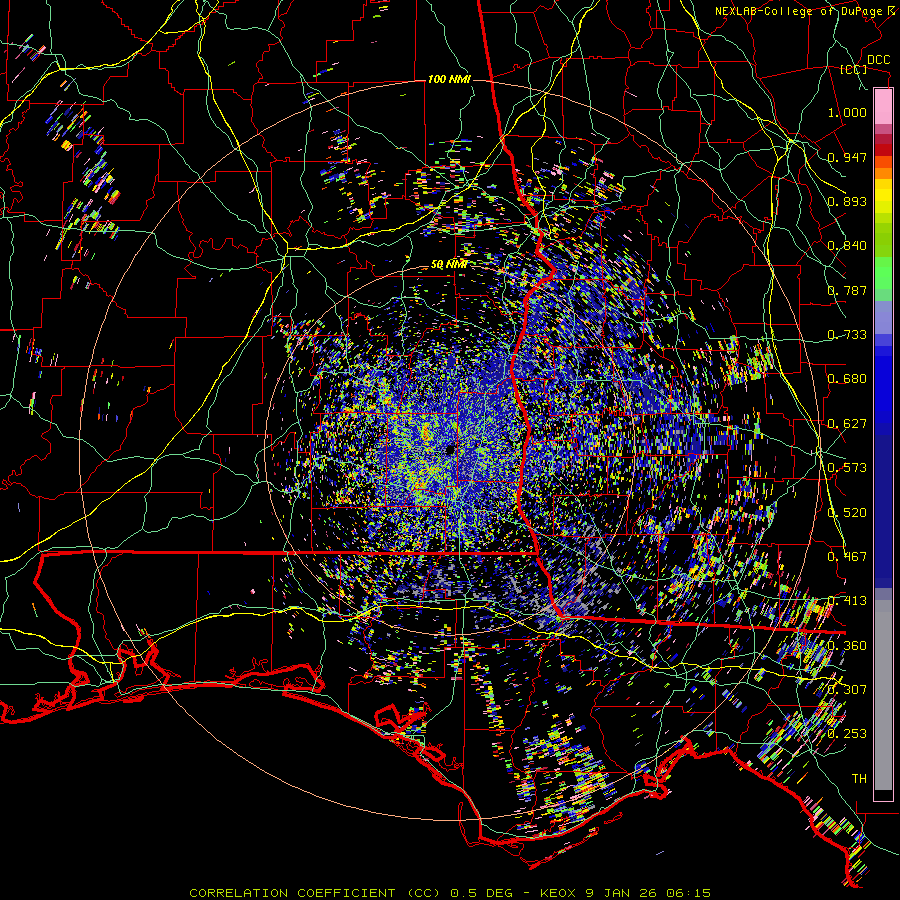
Task: Pick the lavender segment of the color bar
Action: 883,317
